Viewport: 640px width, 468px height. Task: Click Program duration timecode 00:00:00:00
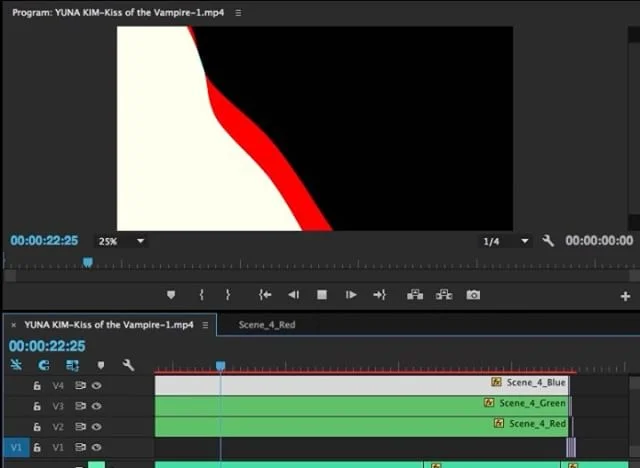pos(599,241)
